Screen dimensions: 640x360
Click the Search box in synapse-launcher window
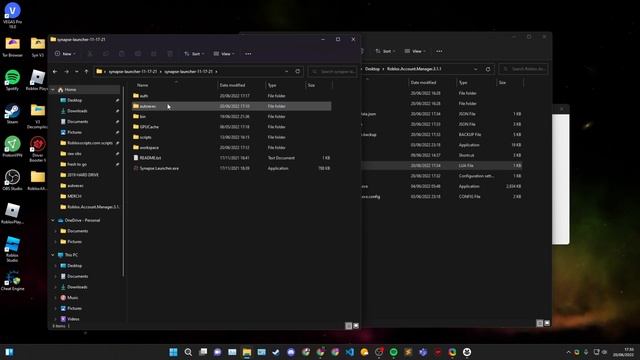point(333,71)
